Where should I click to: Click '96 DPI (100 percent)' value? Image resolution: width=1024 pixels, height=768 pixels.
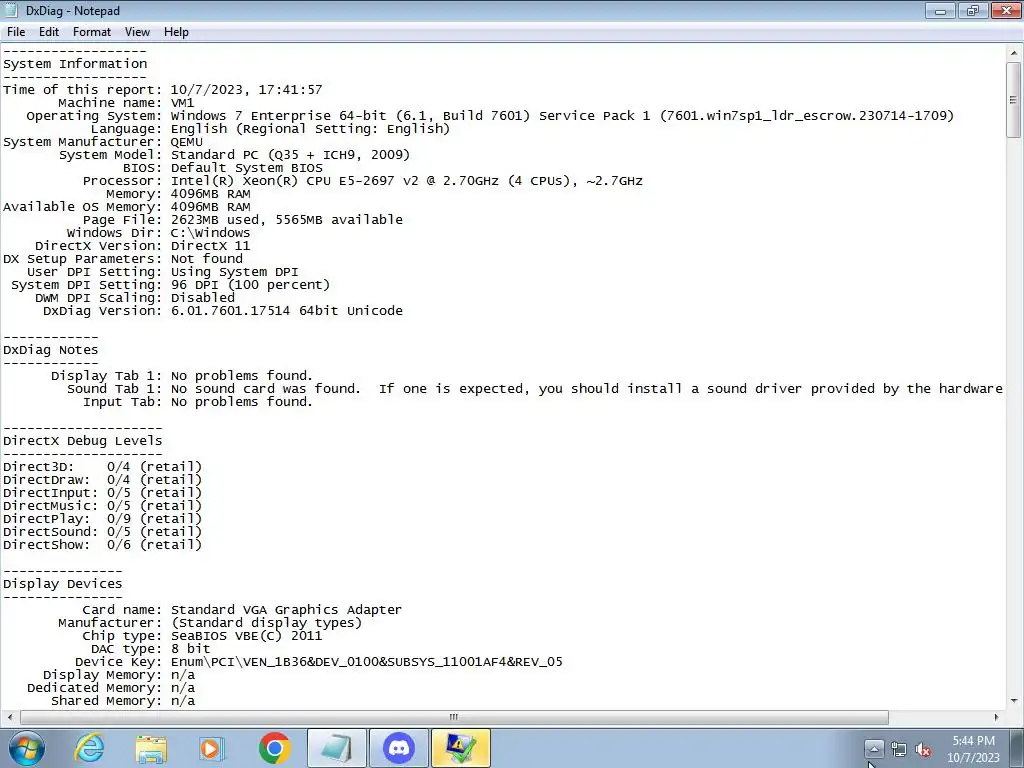(250, 285)
